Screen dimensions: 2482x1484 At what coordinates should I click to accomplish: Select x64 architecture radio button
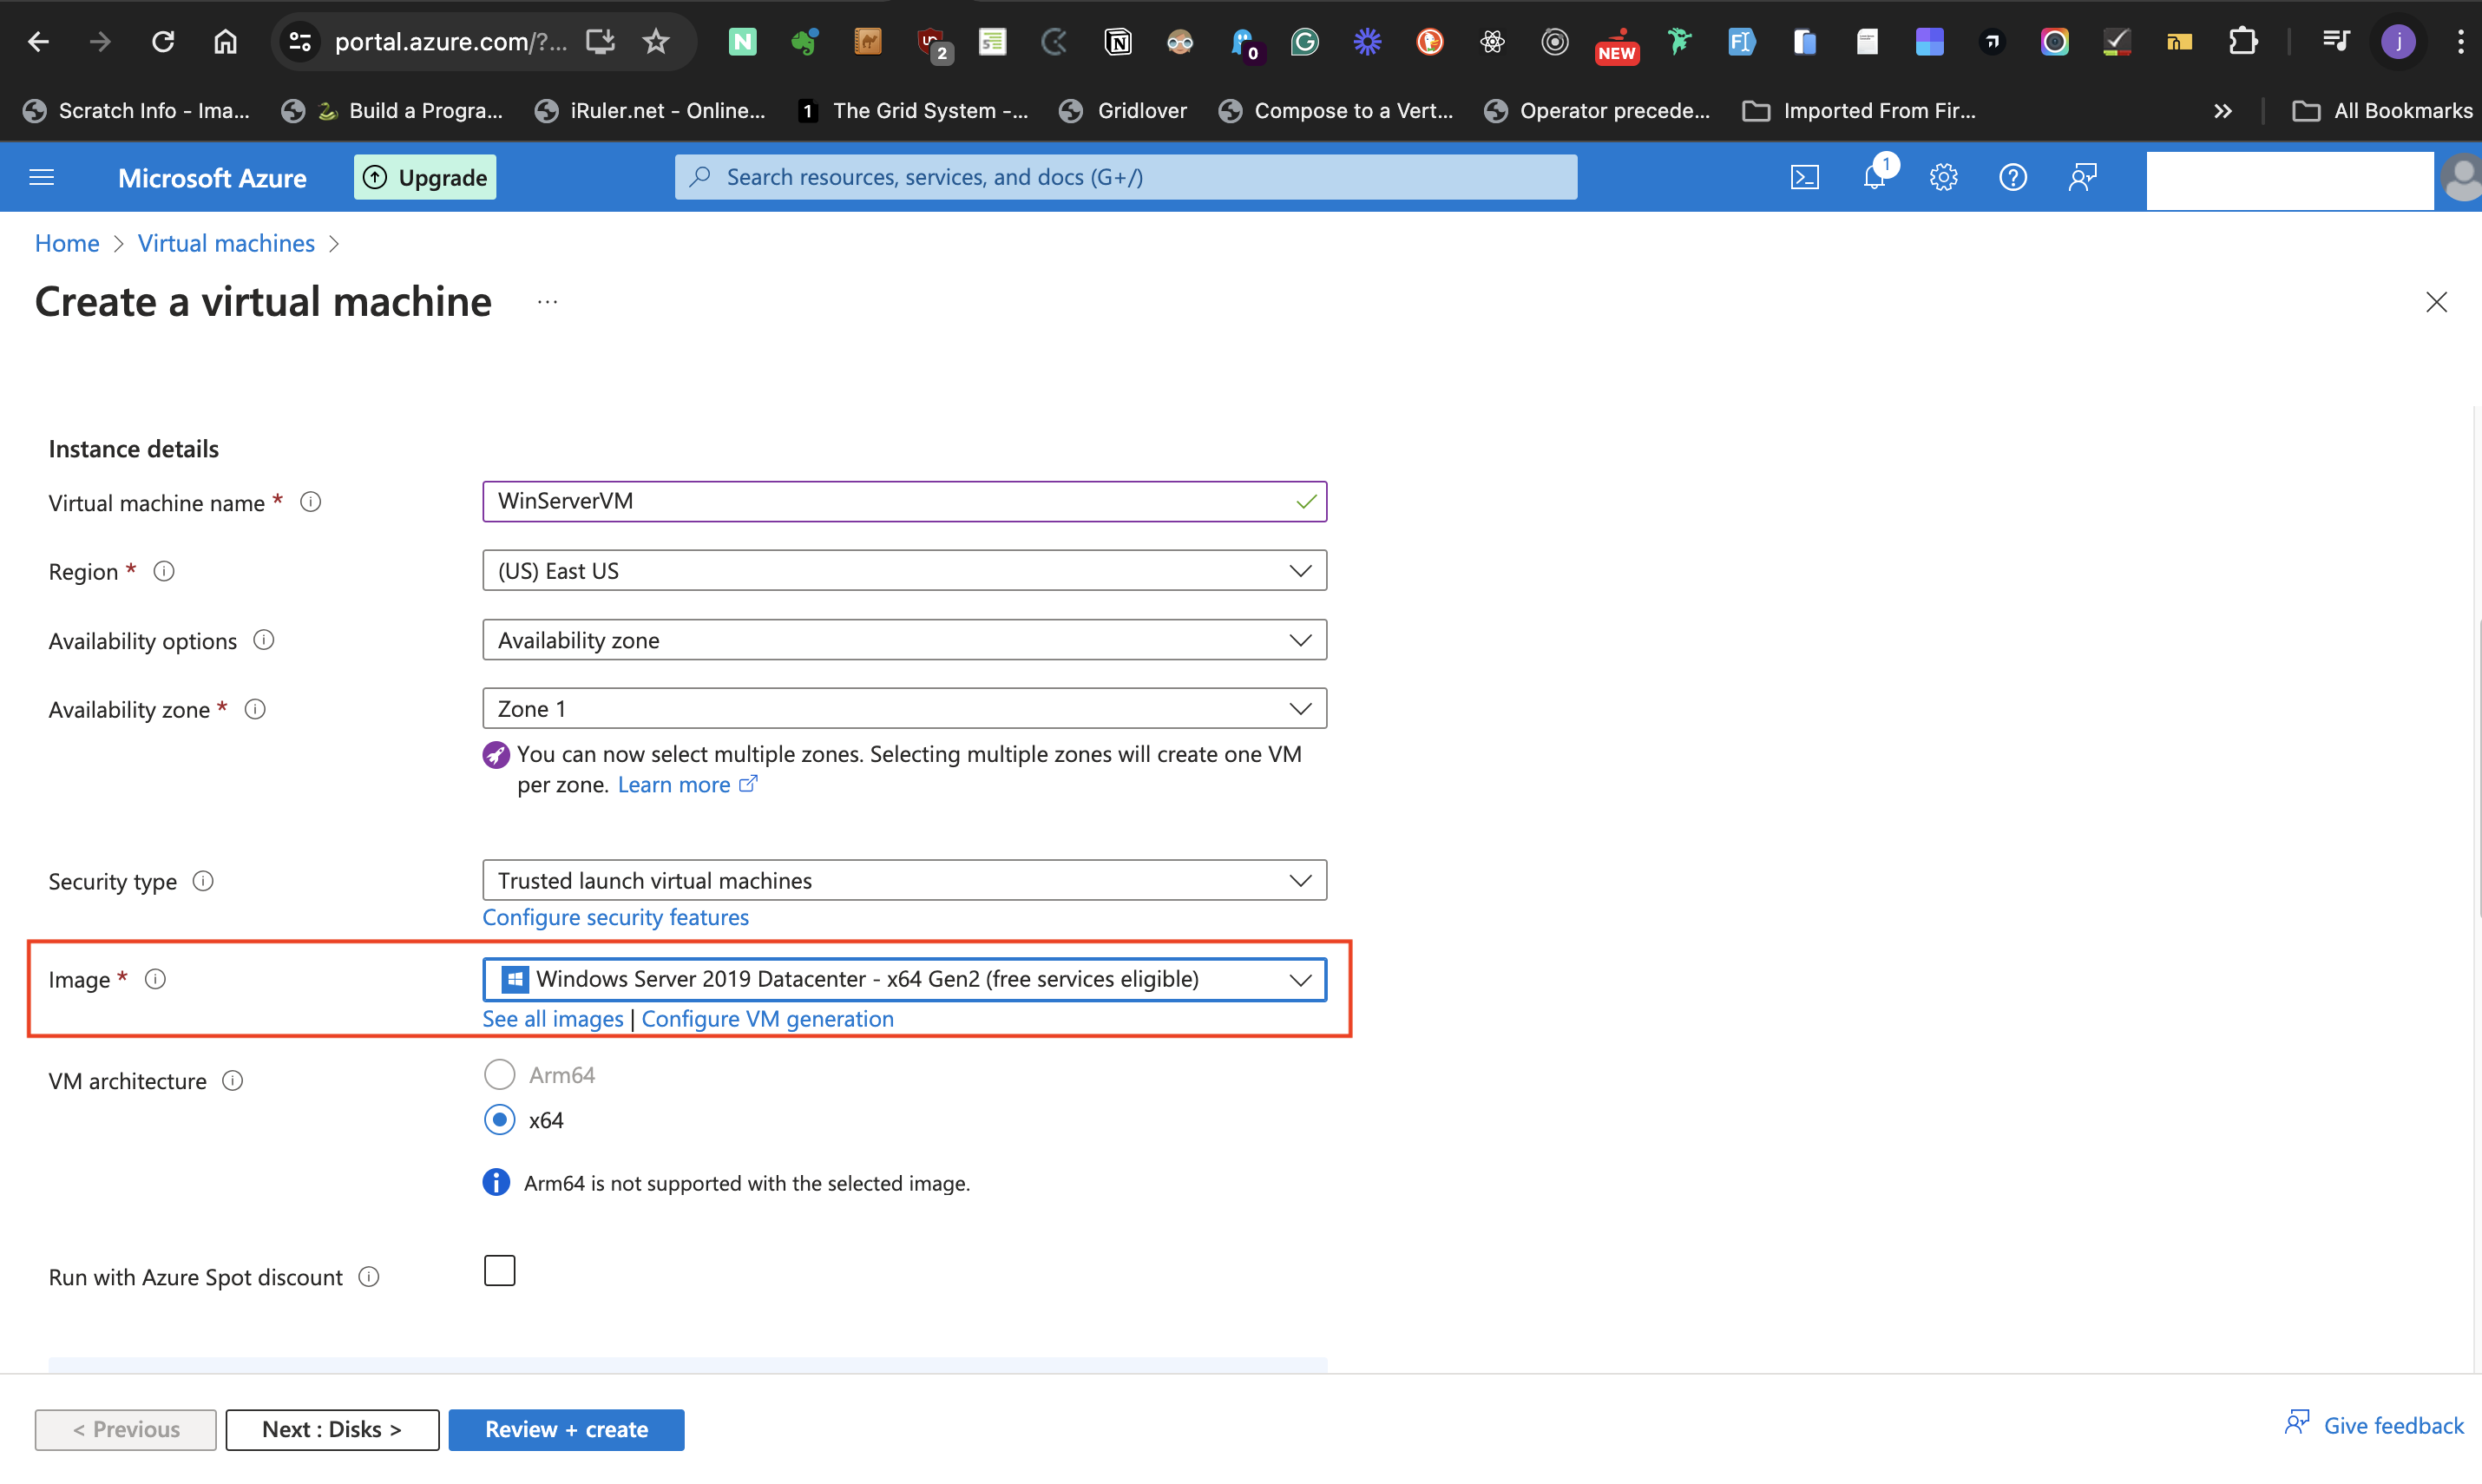(499, 1119)
